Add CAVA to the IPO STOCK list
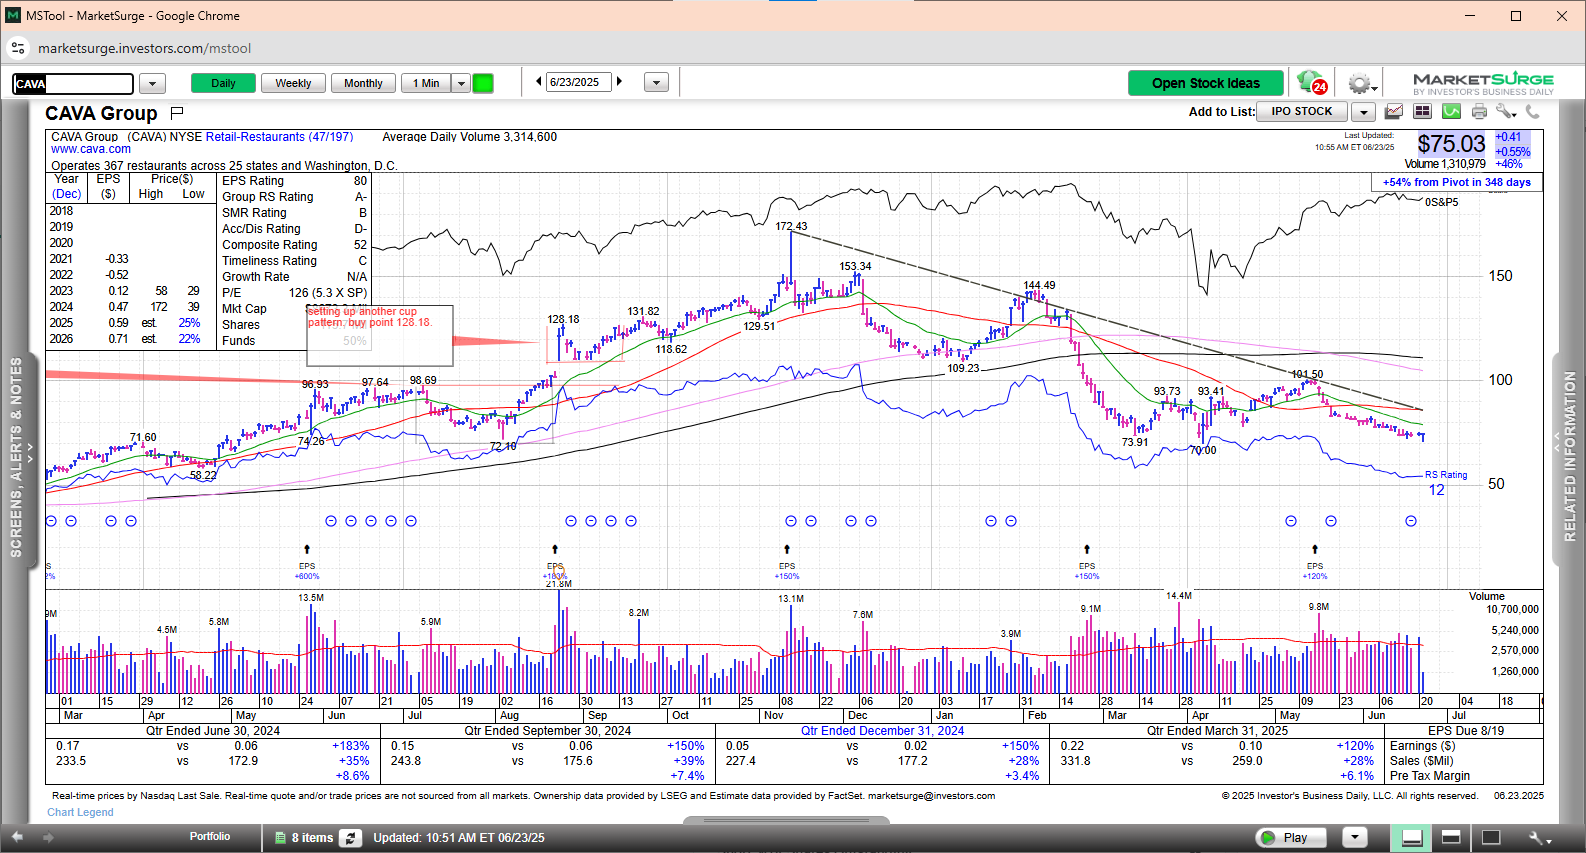The width and height of the screenshot is (1586, 853). coord(1302,112)
